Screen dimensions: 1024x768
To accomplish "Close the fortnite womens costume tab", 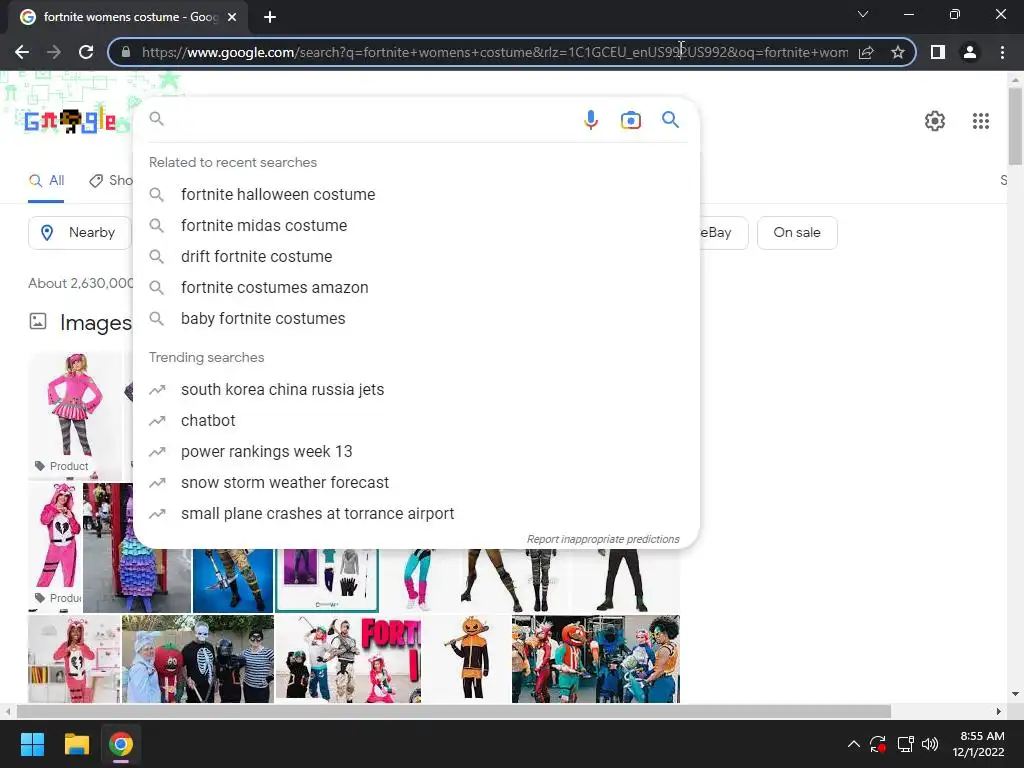I will pos(232,17).
